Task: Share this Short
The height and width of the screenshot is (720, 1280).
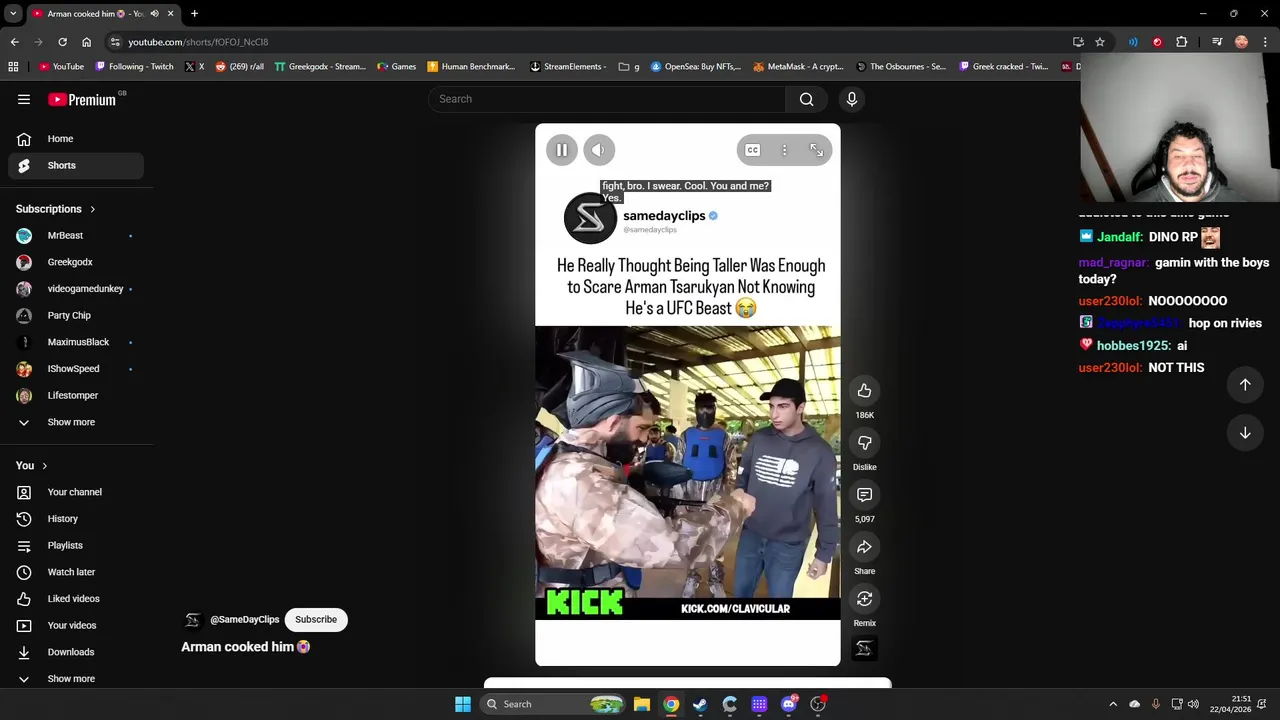Action: 864,547
